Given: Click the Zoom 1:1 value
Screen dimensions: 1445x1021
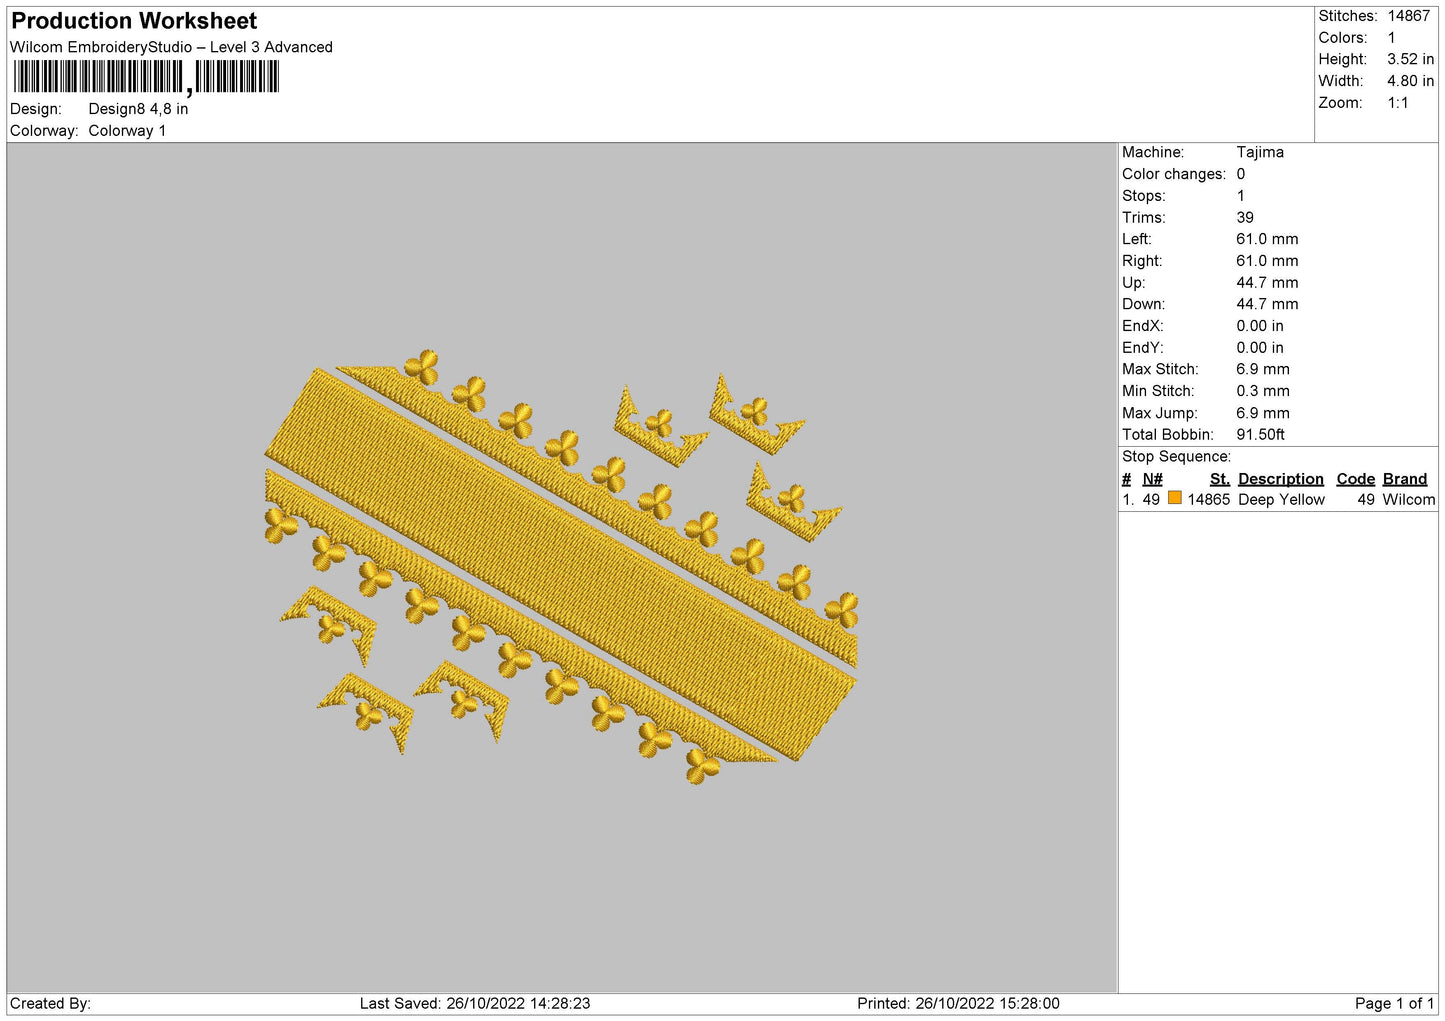Looking at the screenshot, I should (1397, 103).
